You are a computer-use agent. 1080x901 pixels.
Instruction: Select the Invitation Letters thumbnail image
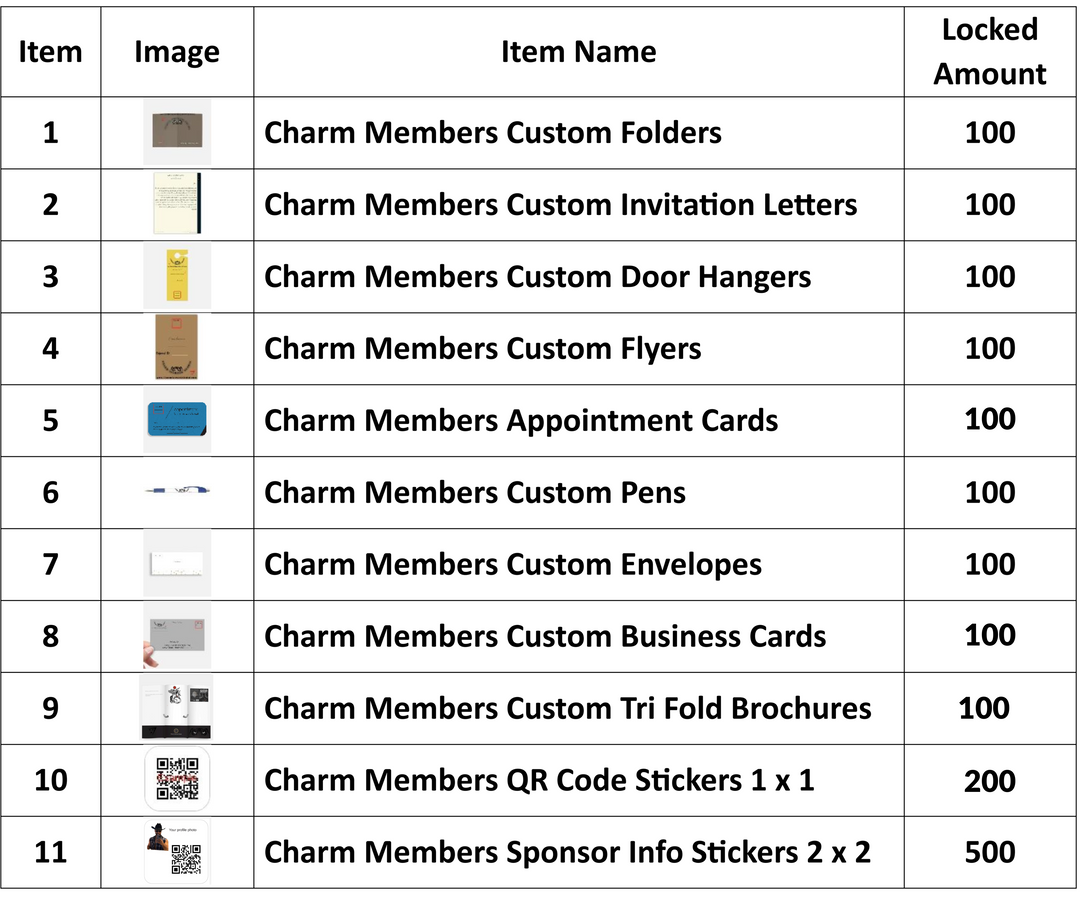tap(177, 204)
